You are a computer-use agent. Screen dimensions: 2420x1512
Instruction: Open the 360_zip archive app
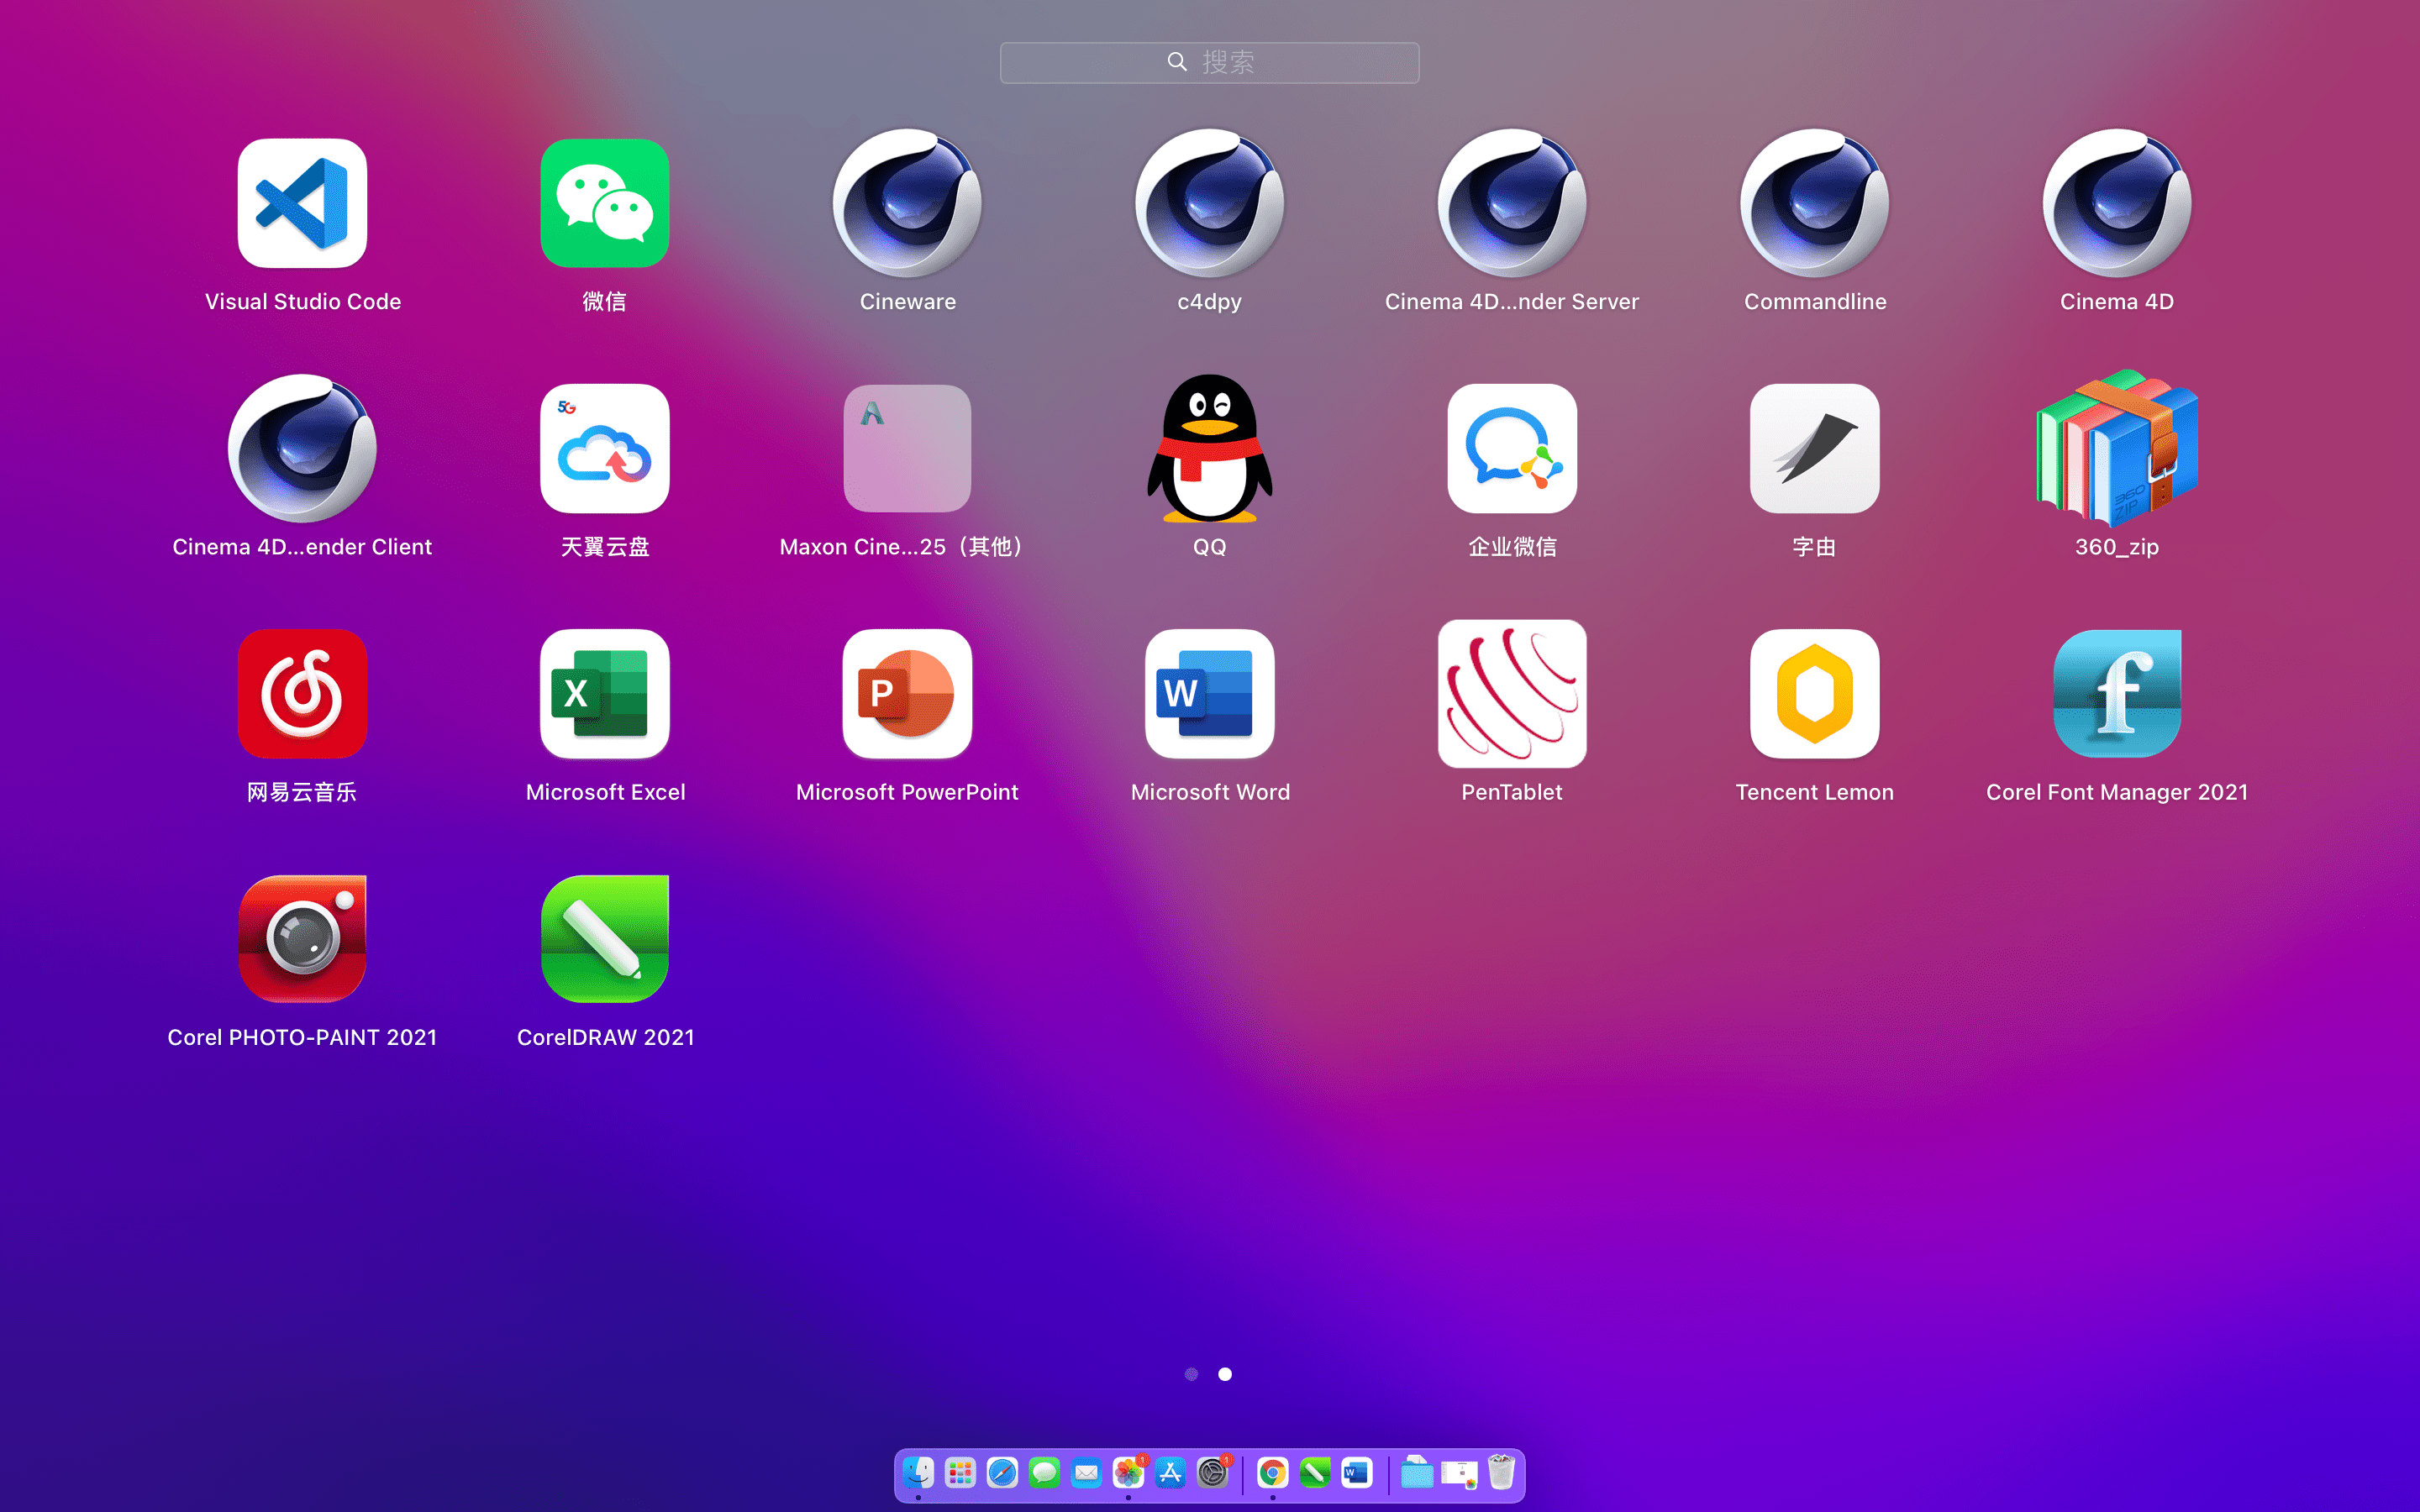click(x=2117, y=448)
